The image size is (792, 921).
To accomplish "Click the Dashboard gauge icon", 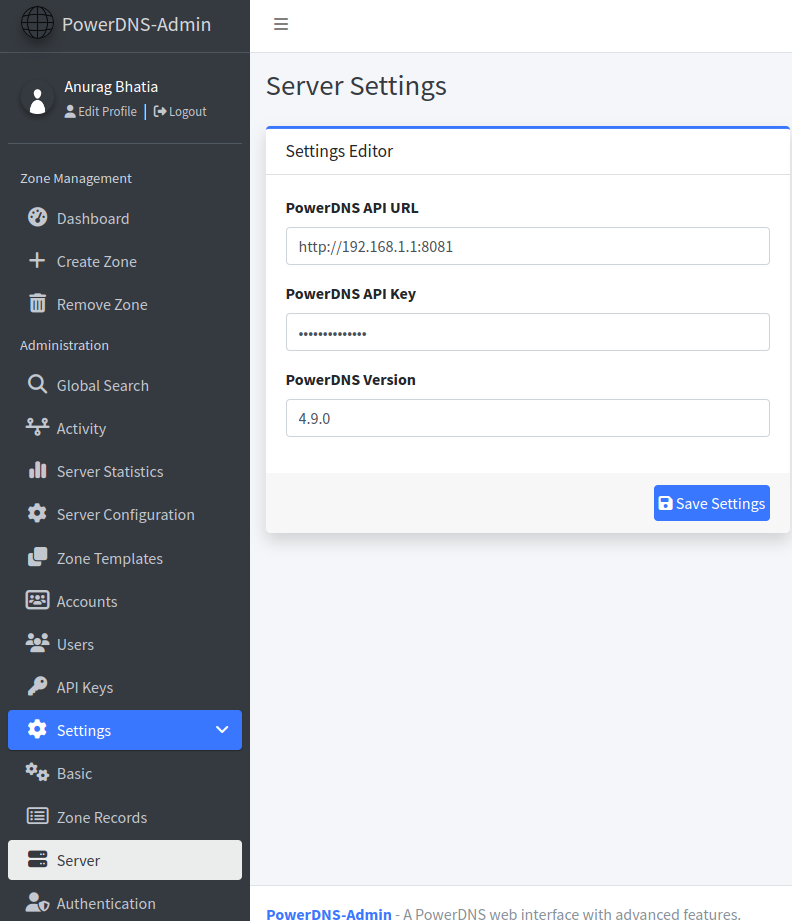I will [37, 217].
